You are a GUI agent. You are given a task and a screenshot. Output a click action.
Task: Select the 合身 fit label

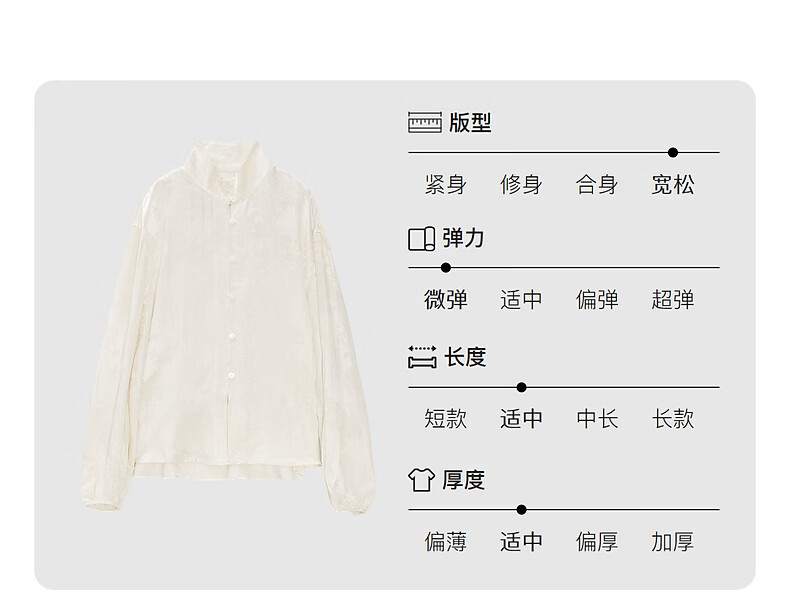pyautogui.click(x=597, y=184)
